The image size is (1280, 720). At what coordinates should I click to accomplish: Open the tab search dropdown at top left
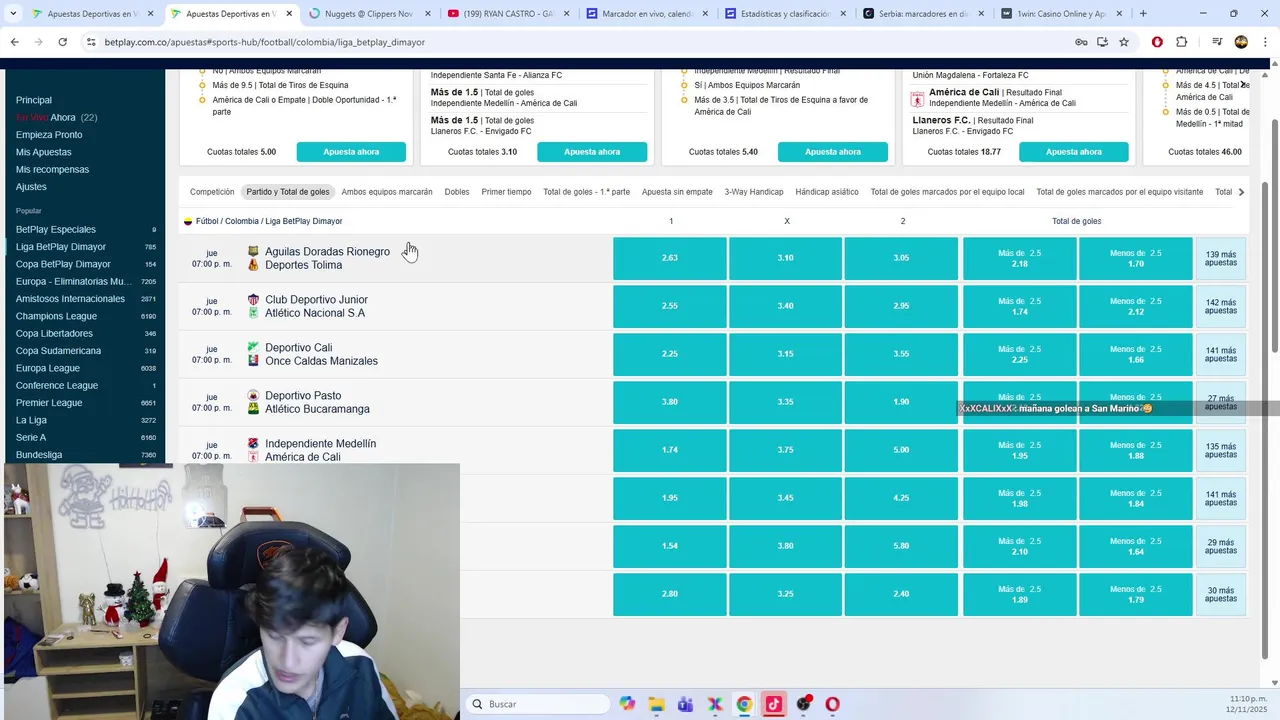click(12, 14)
